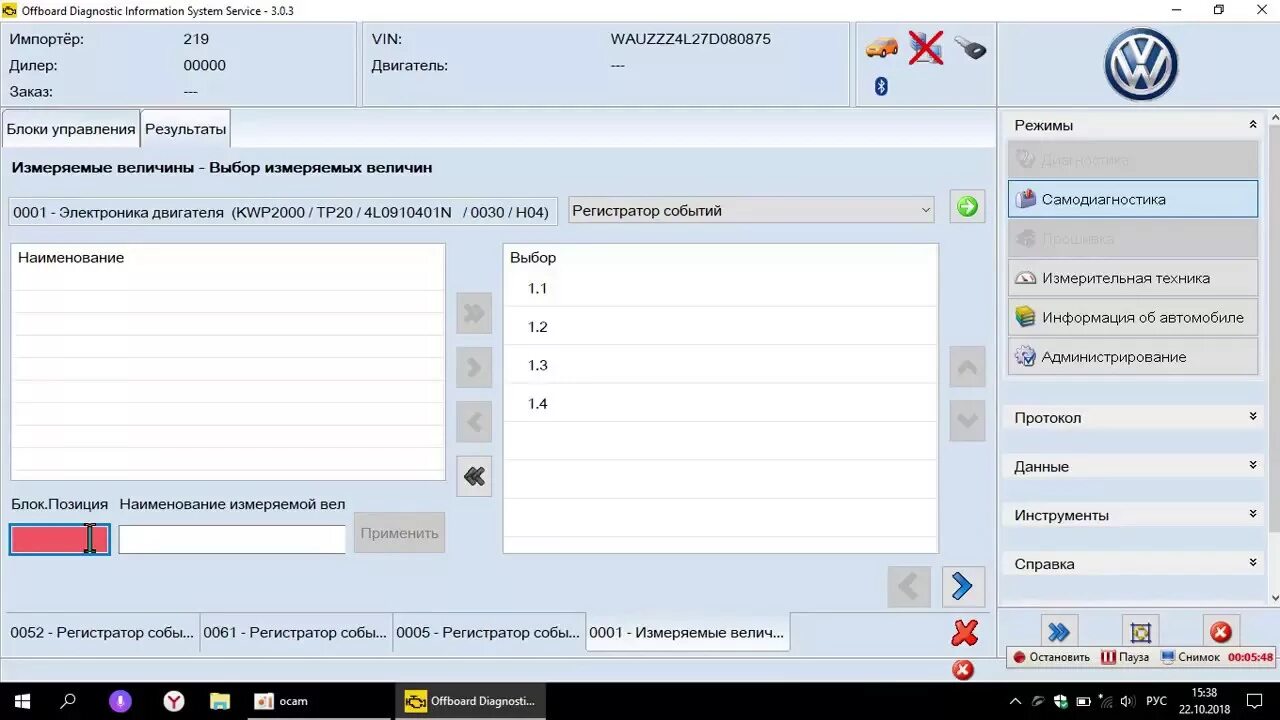Start measurement with the green arrow icon
Image resolution: width=1280 pixels, height=720 pixels.
966,207
